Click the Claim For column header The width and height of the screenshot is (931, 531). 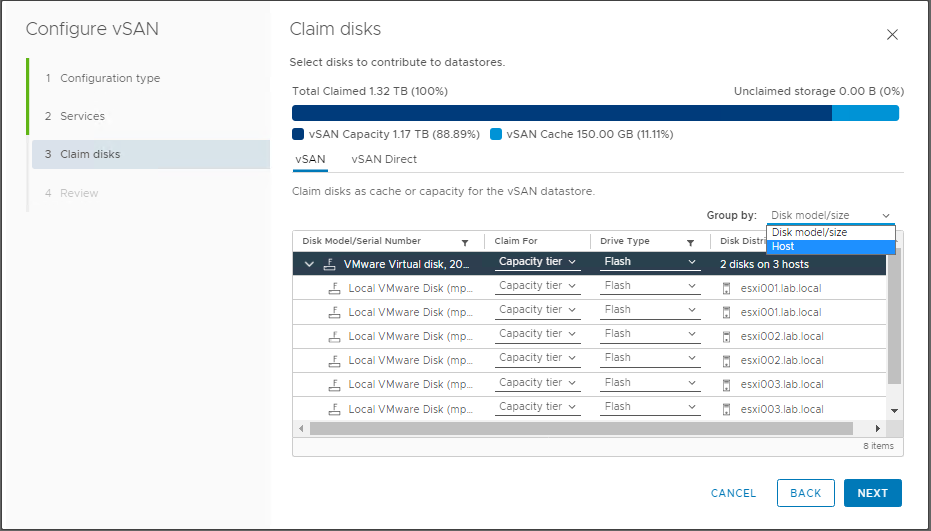pos(516,241)
